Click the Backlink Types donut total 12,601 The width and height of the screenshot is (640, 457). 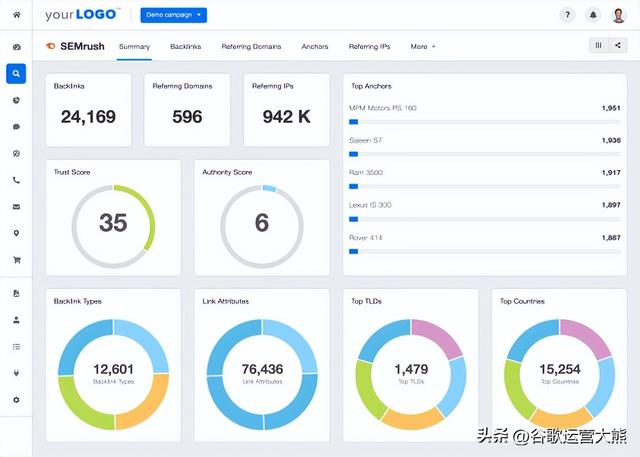point(113,369)
